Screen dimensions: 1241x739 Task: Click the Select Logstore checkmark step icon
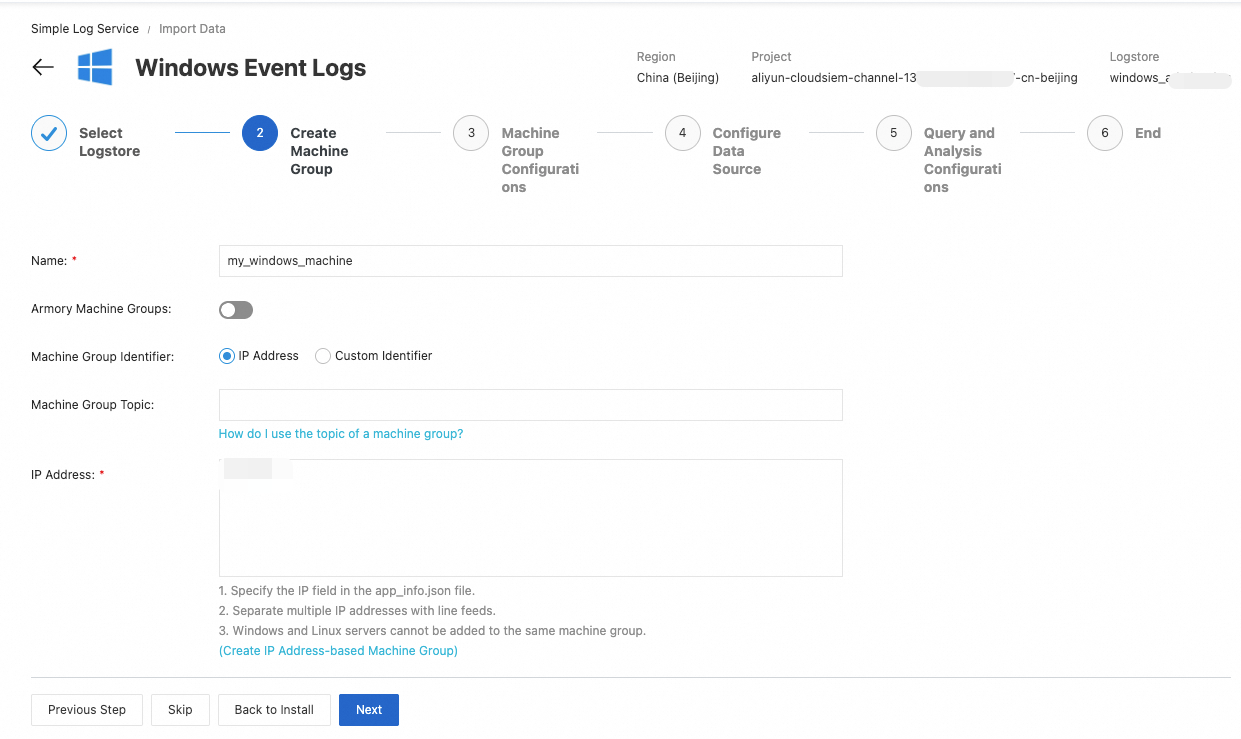[49, 133]
